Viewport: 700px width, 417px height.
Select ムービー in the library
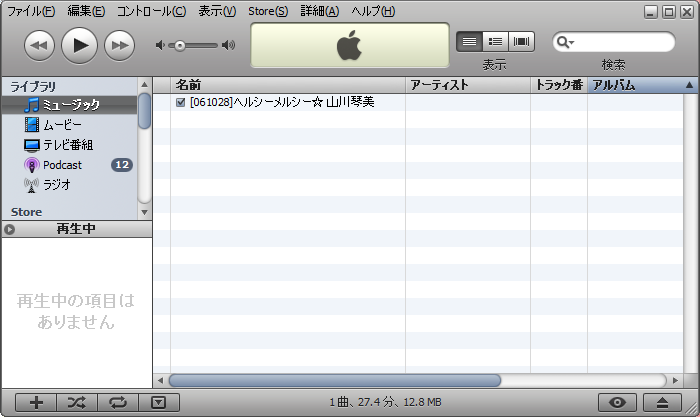(69, 125)
